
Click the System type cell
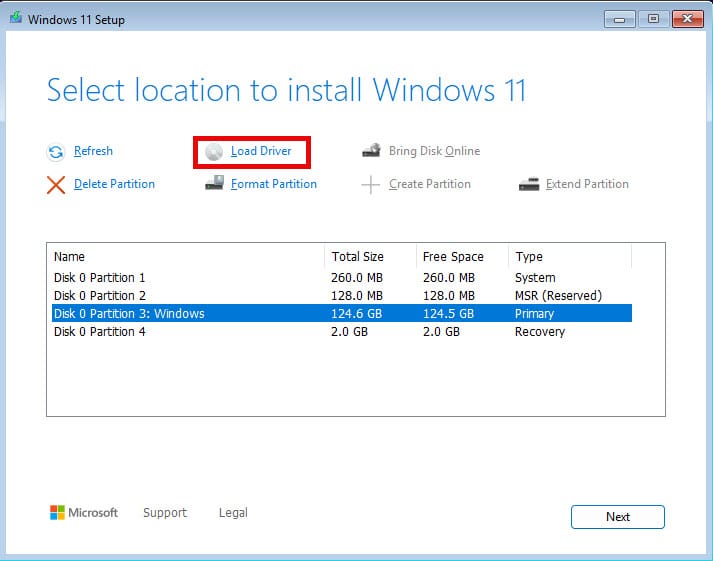(535, 278)
